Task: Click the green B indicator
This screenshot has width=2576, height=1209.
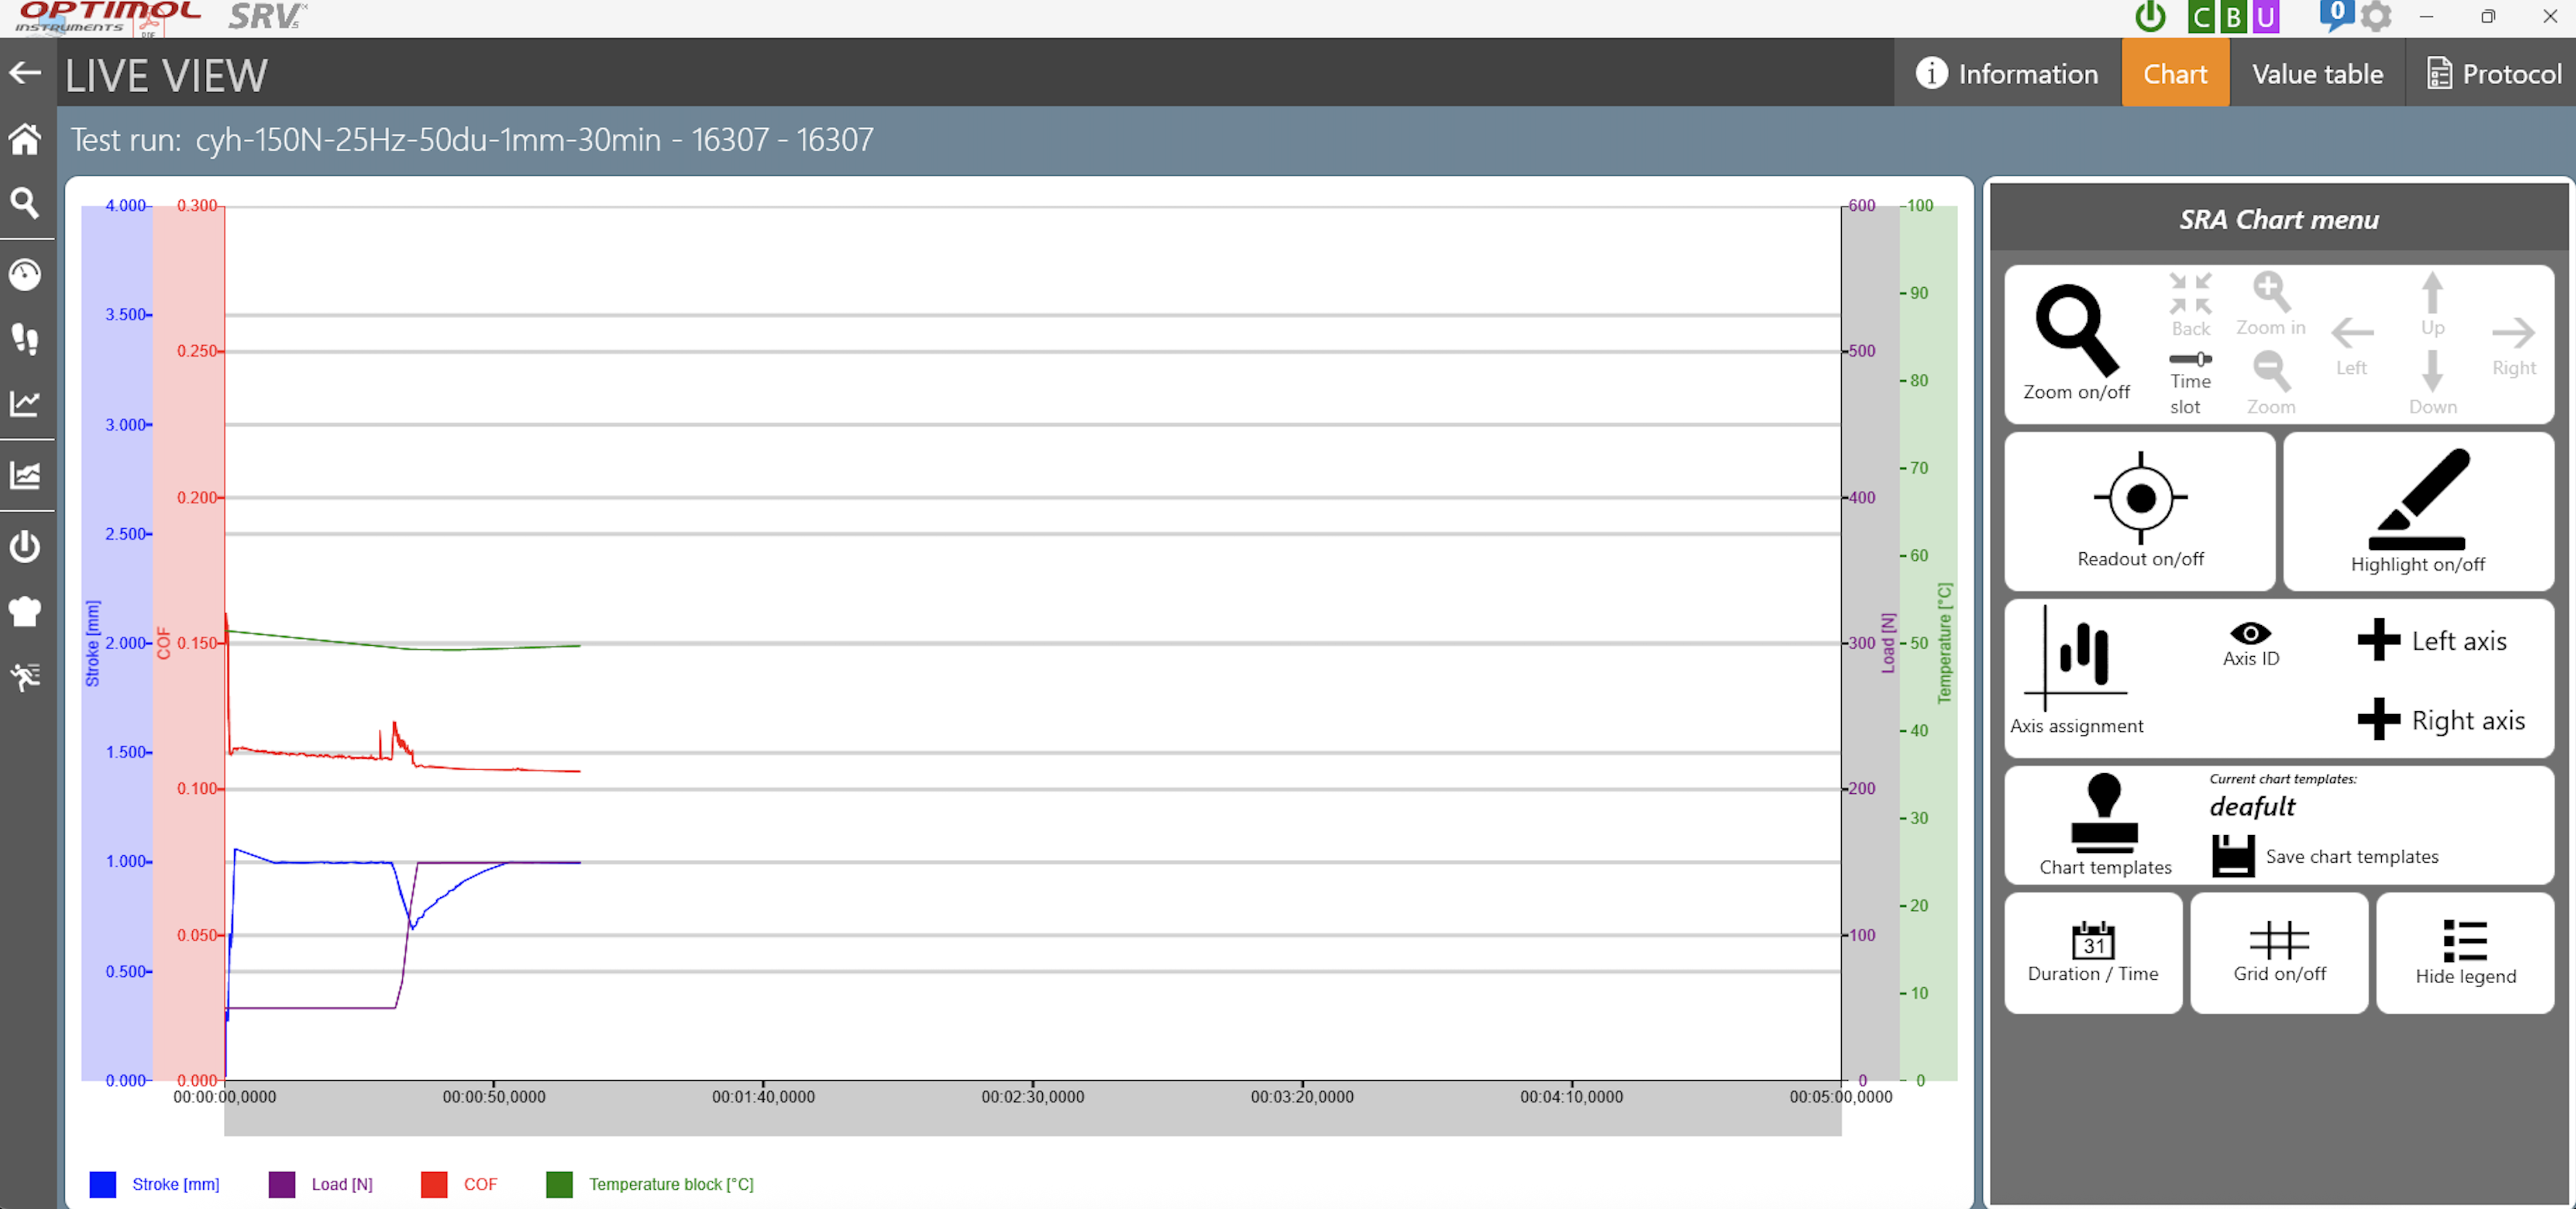Action: 2233,17
